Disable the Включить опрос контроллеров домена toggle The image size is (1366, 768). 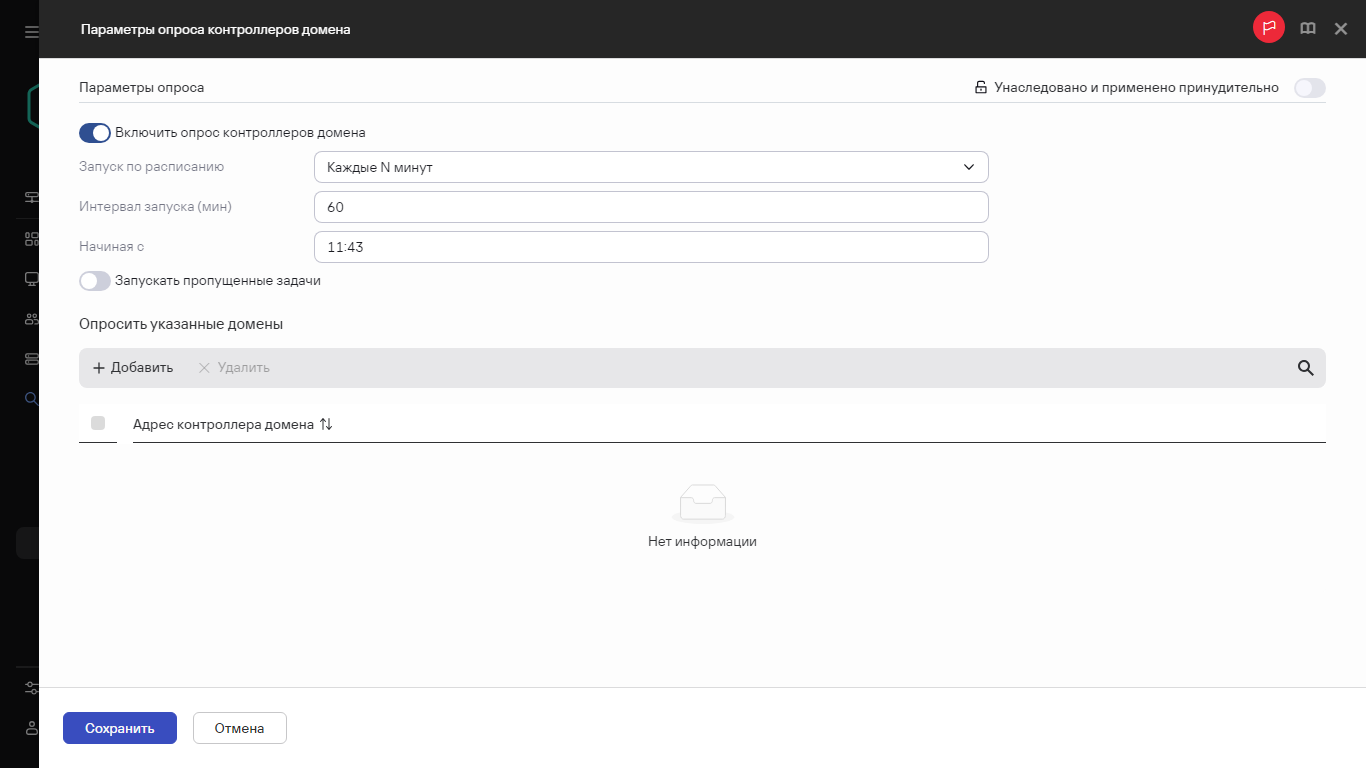coord(95,133)
